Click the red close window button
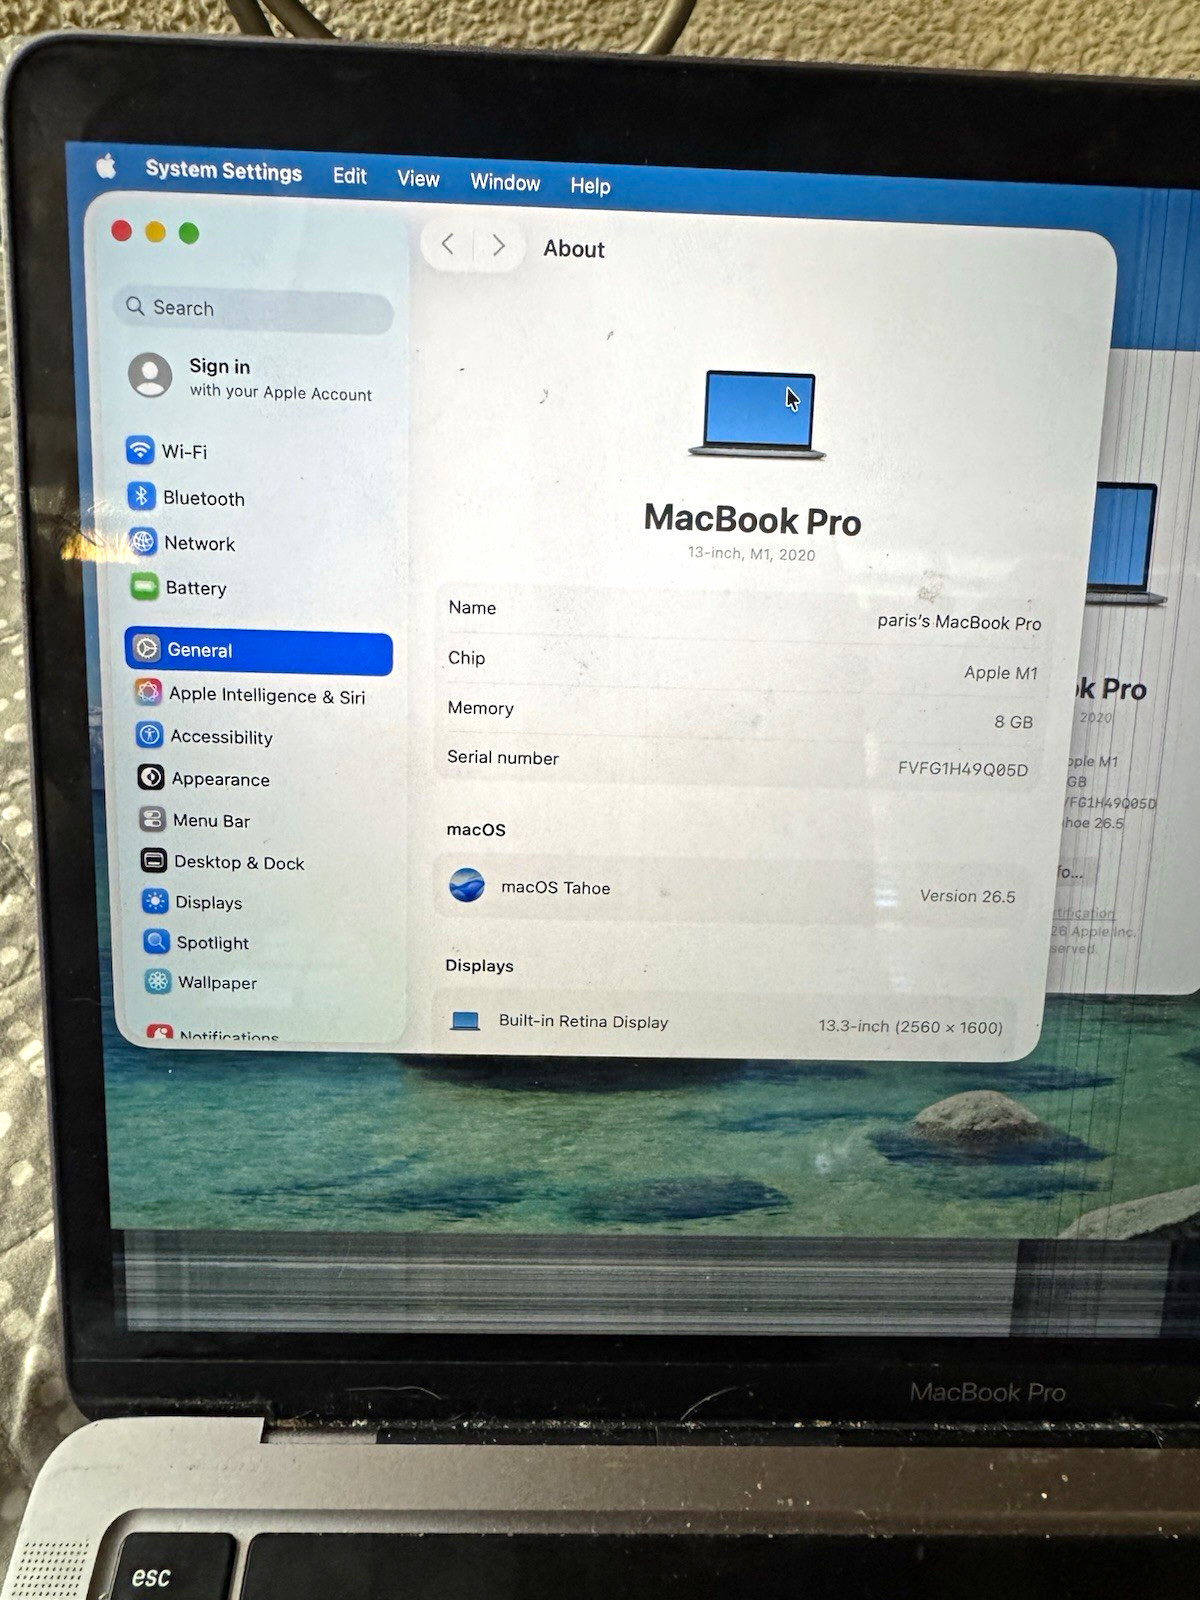Viewport: 1200px width, 1600px height. tap(122, 231)
